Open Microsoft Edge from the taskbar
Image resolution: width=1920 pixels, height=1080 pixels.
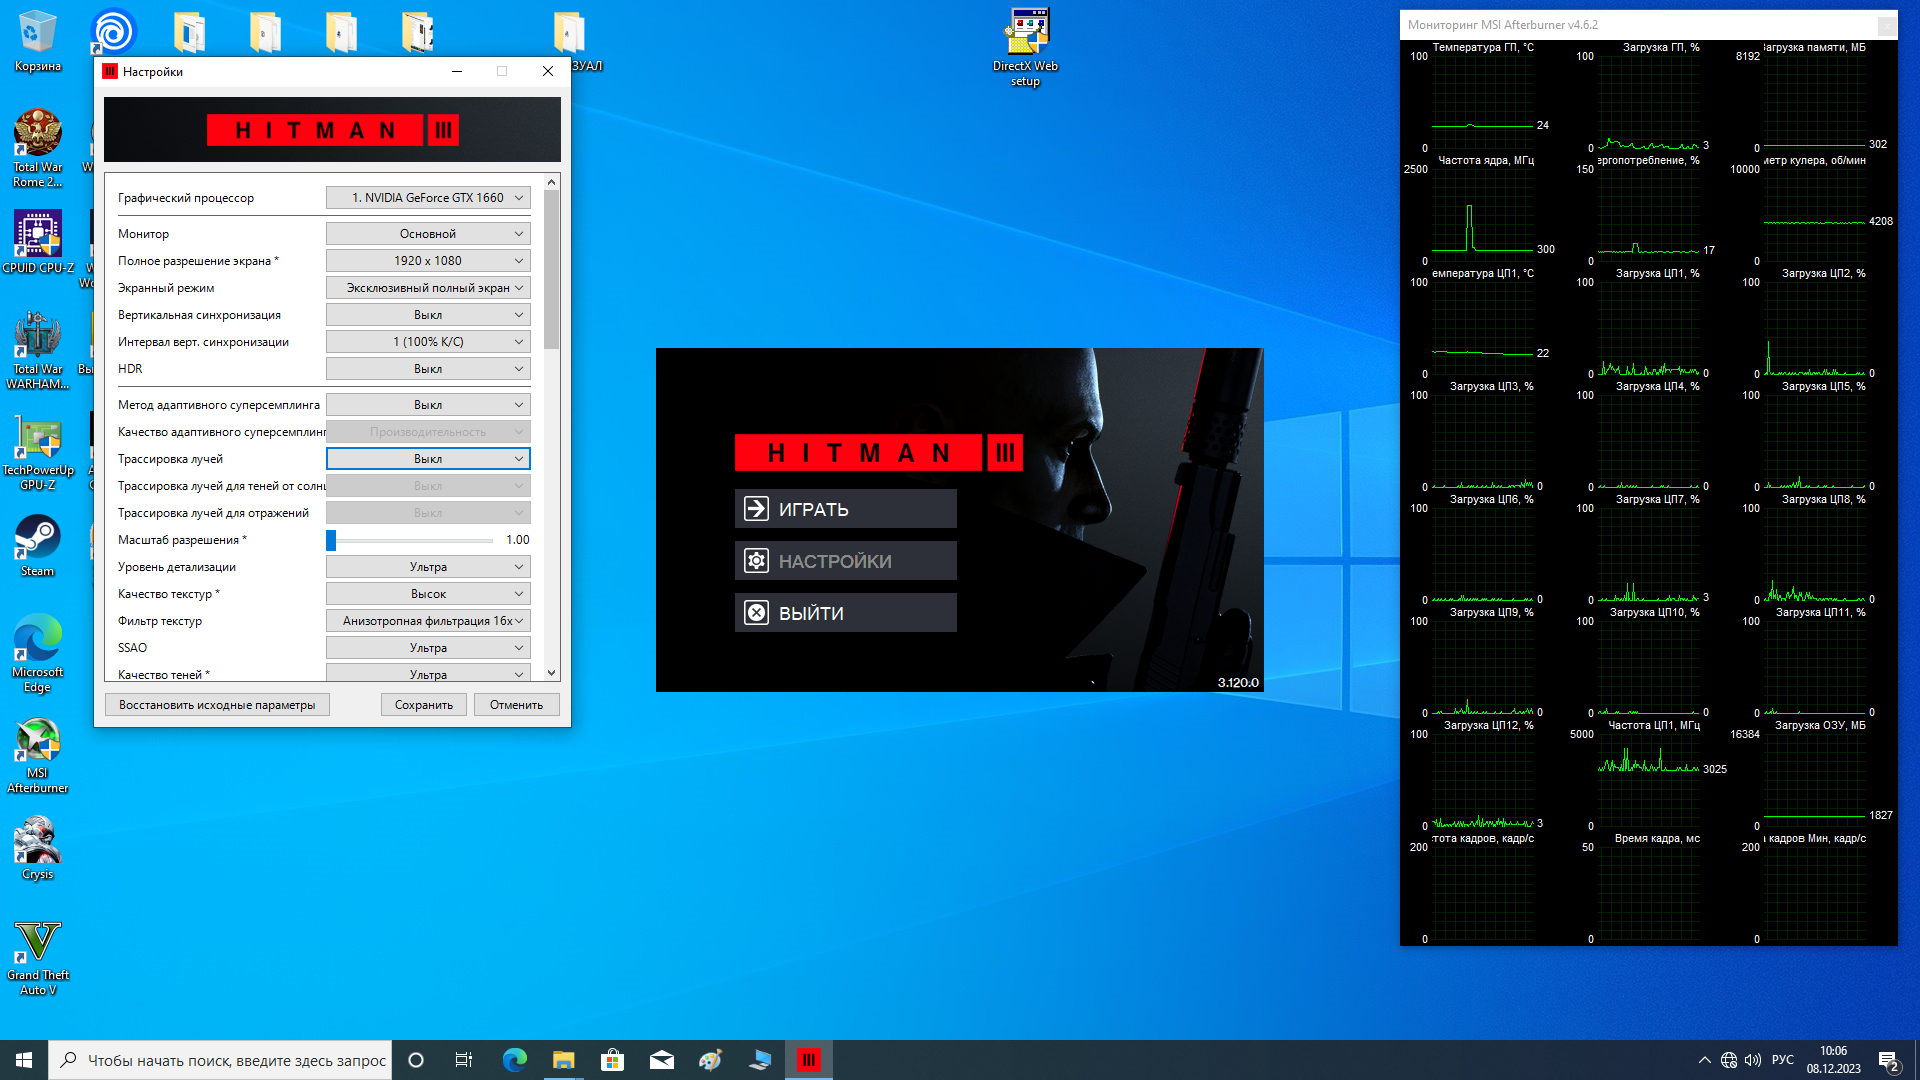coord(515,1060)
